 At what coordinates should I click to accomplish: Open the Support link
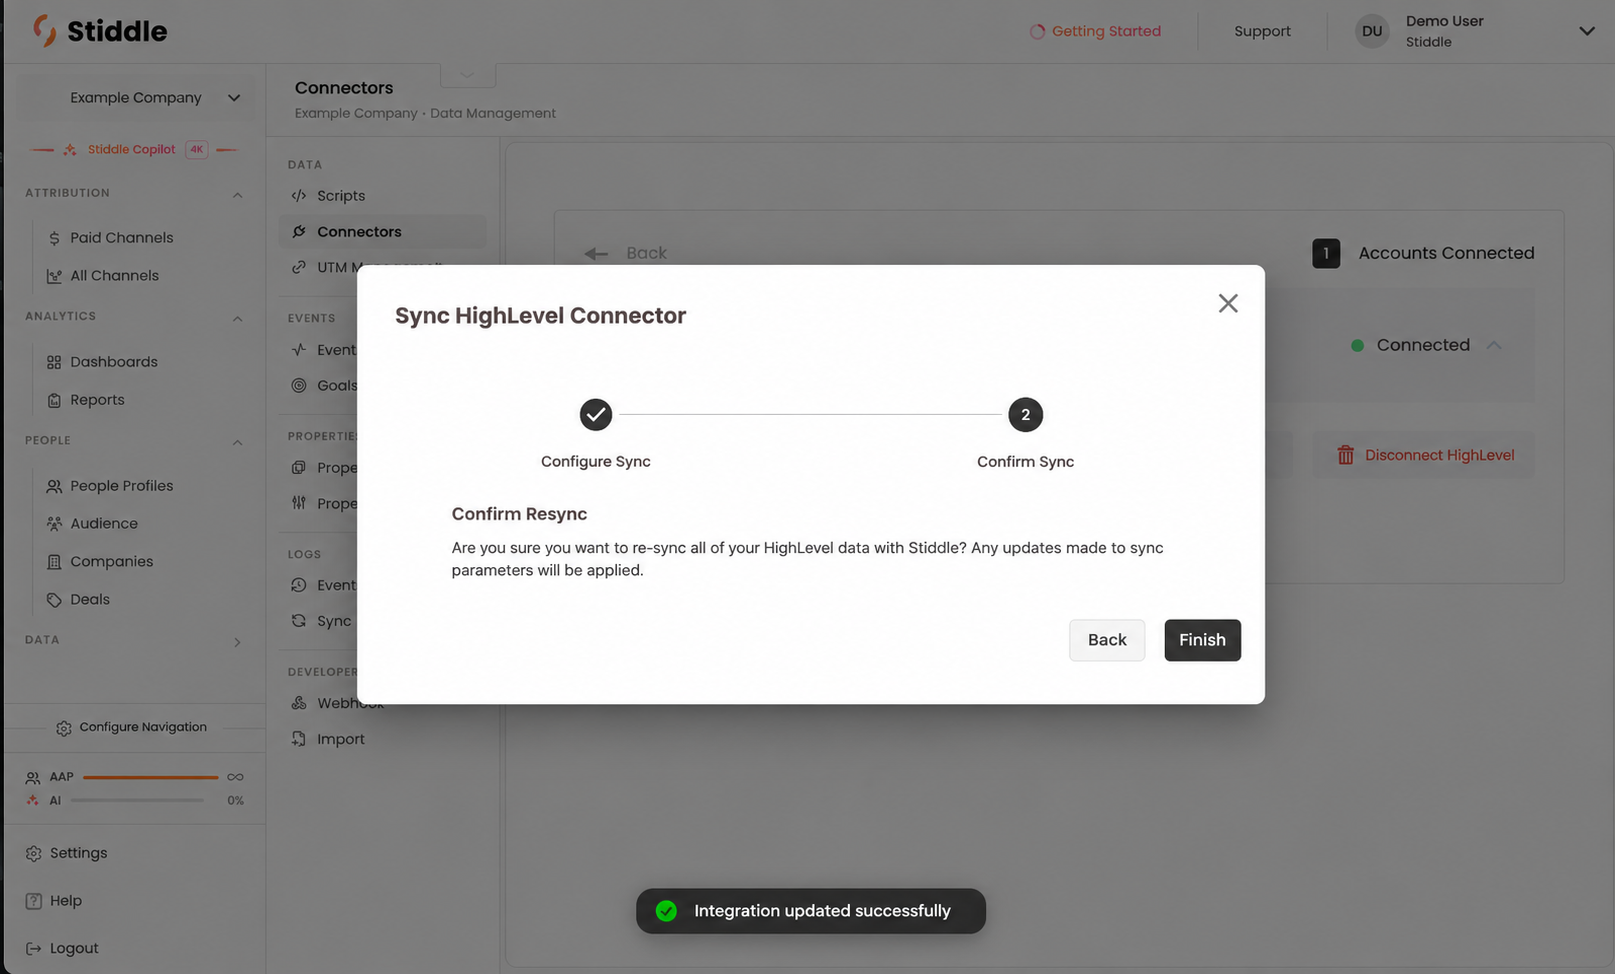coord(1262,31)
